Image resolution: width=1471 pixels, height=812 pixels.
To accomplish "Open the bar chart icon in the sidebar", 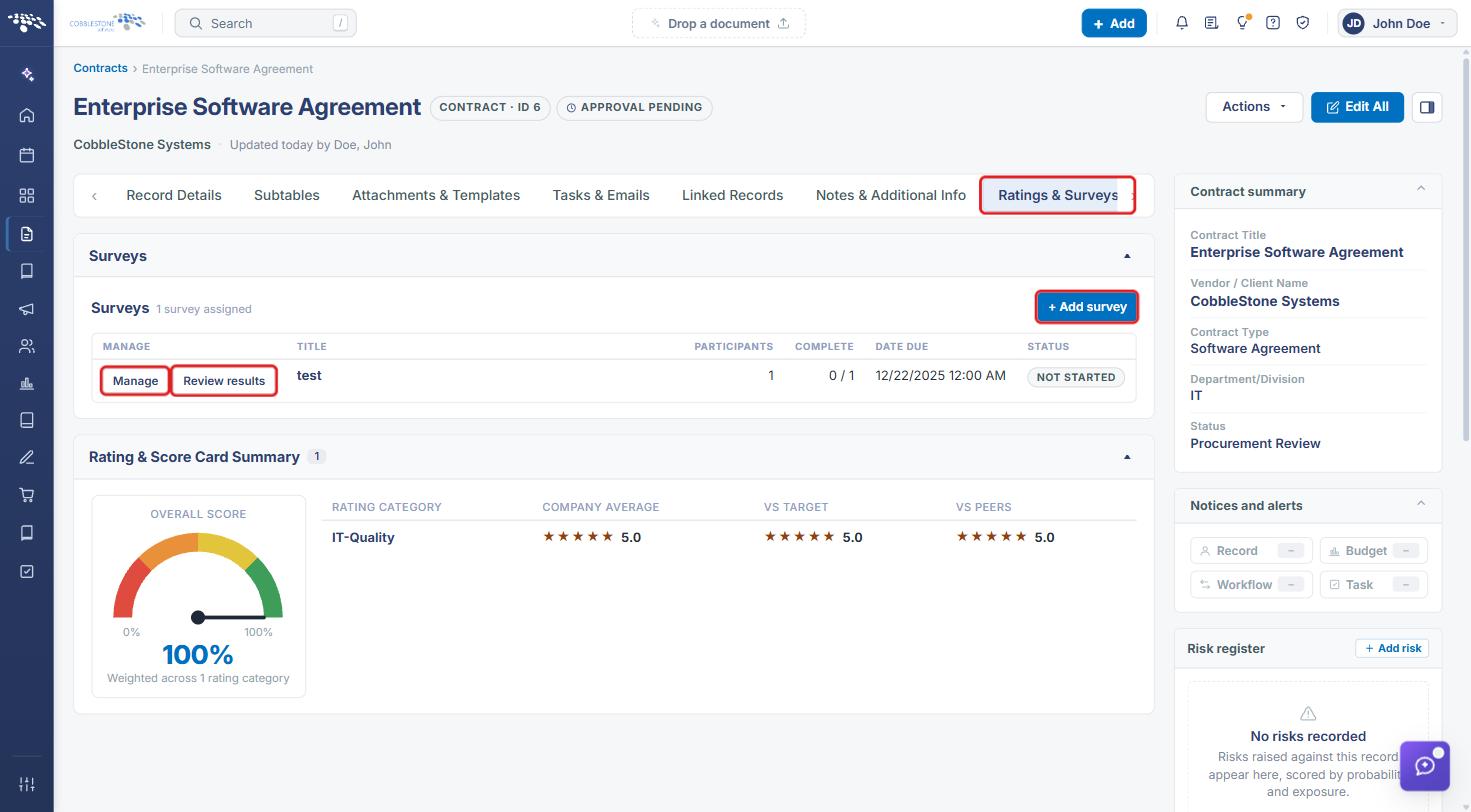I will [27, 384].
